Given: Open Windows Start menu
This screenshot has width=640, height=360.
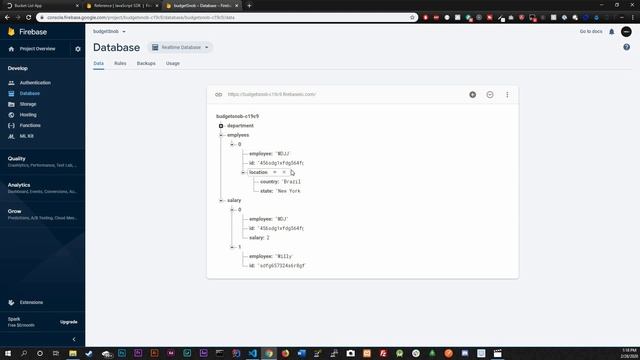Looking at the screenshot, I should click(8, 353).
